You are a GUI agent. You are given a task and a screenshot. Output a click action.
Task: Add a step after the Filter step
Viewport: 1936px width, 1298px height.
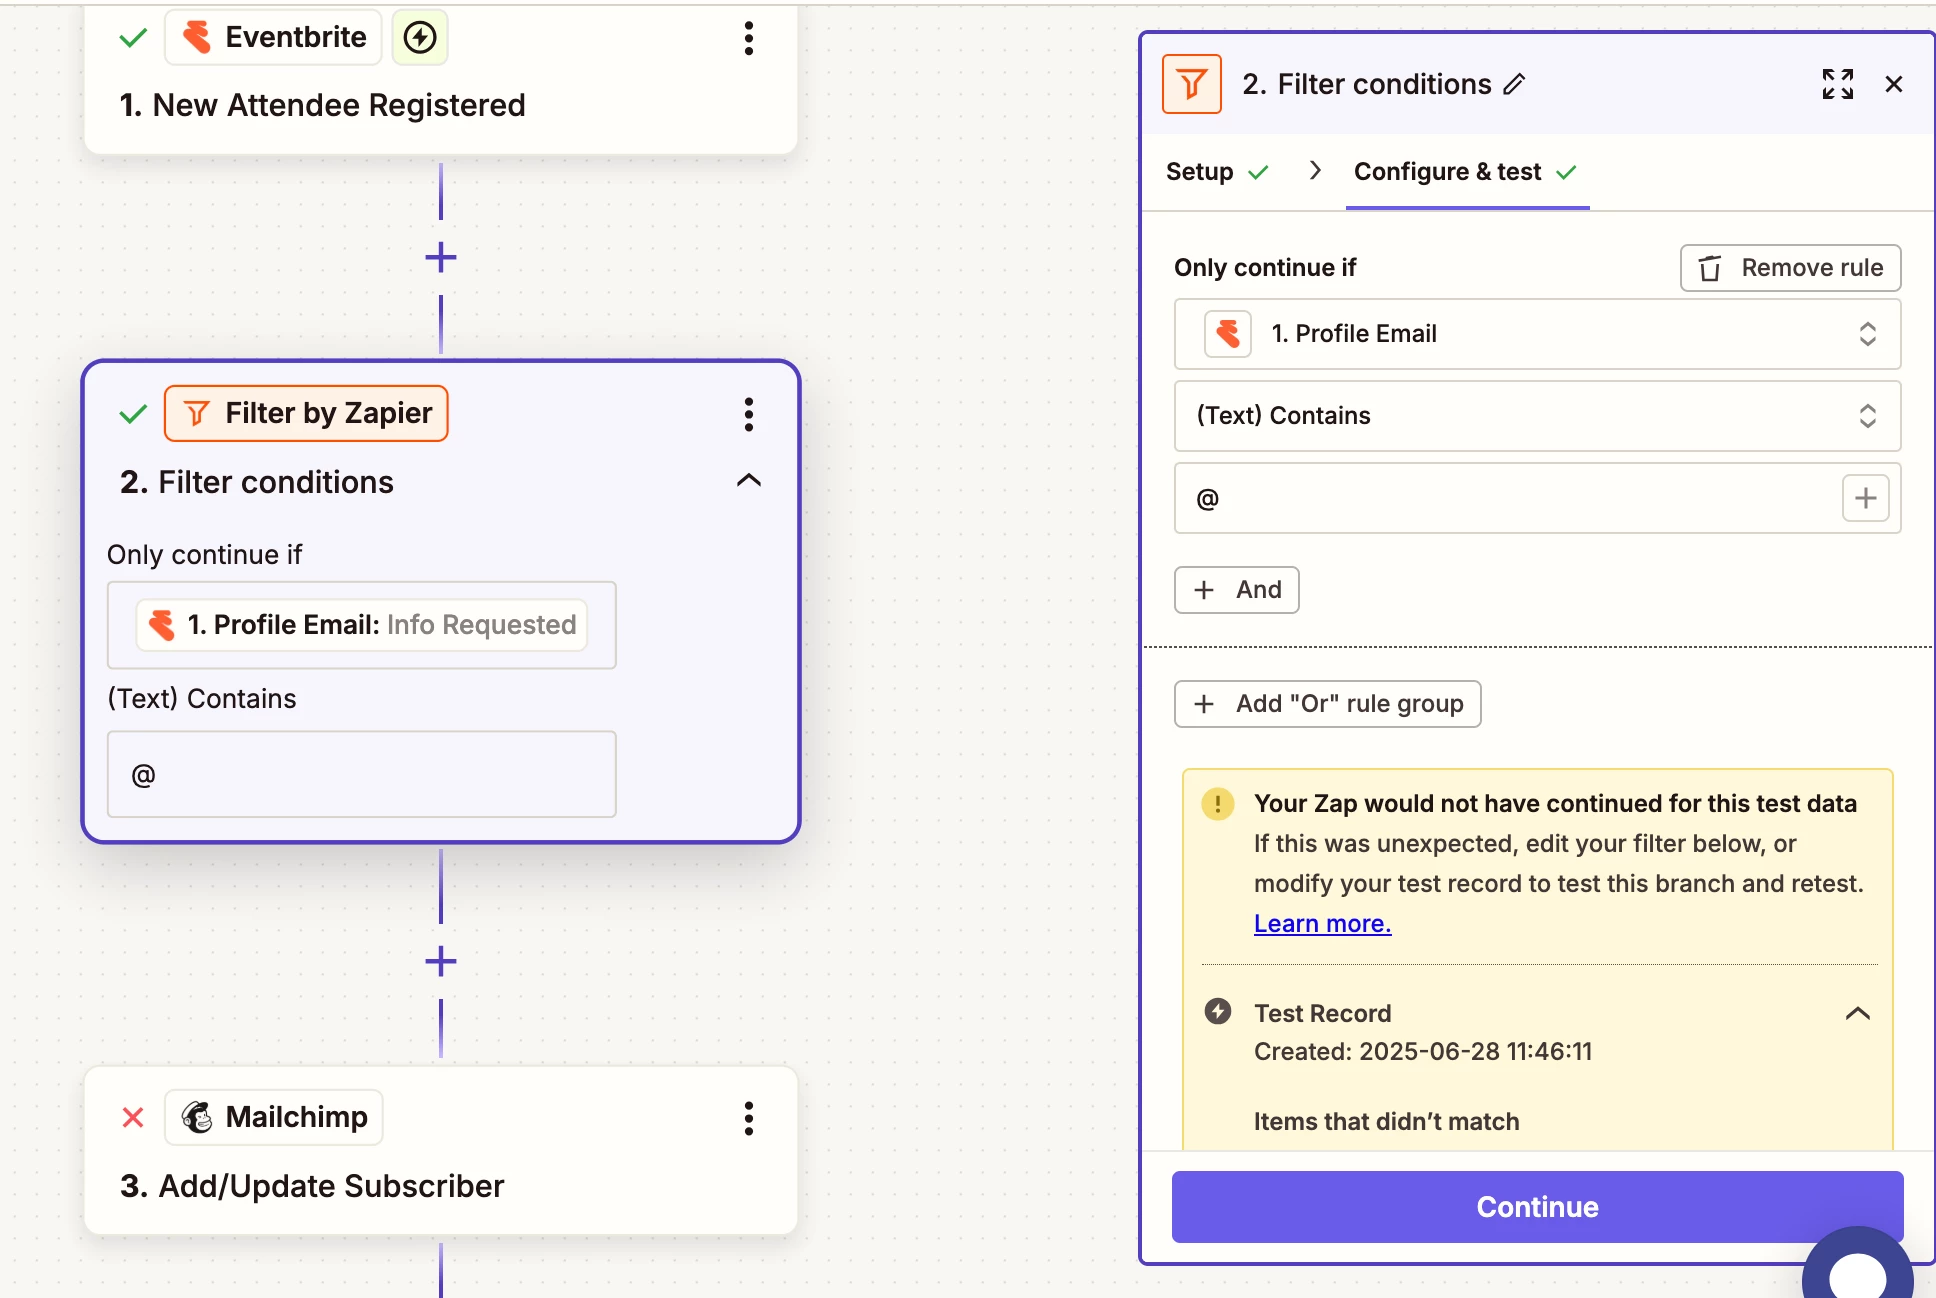click(x=441, y=962)
